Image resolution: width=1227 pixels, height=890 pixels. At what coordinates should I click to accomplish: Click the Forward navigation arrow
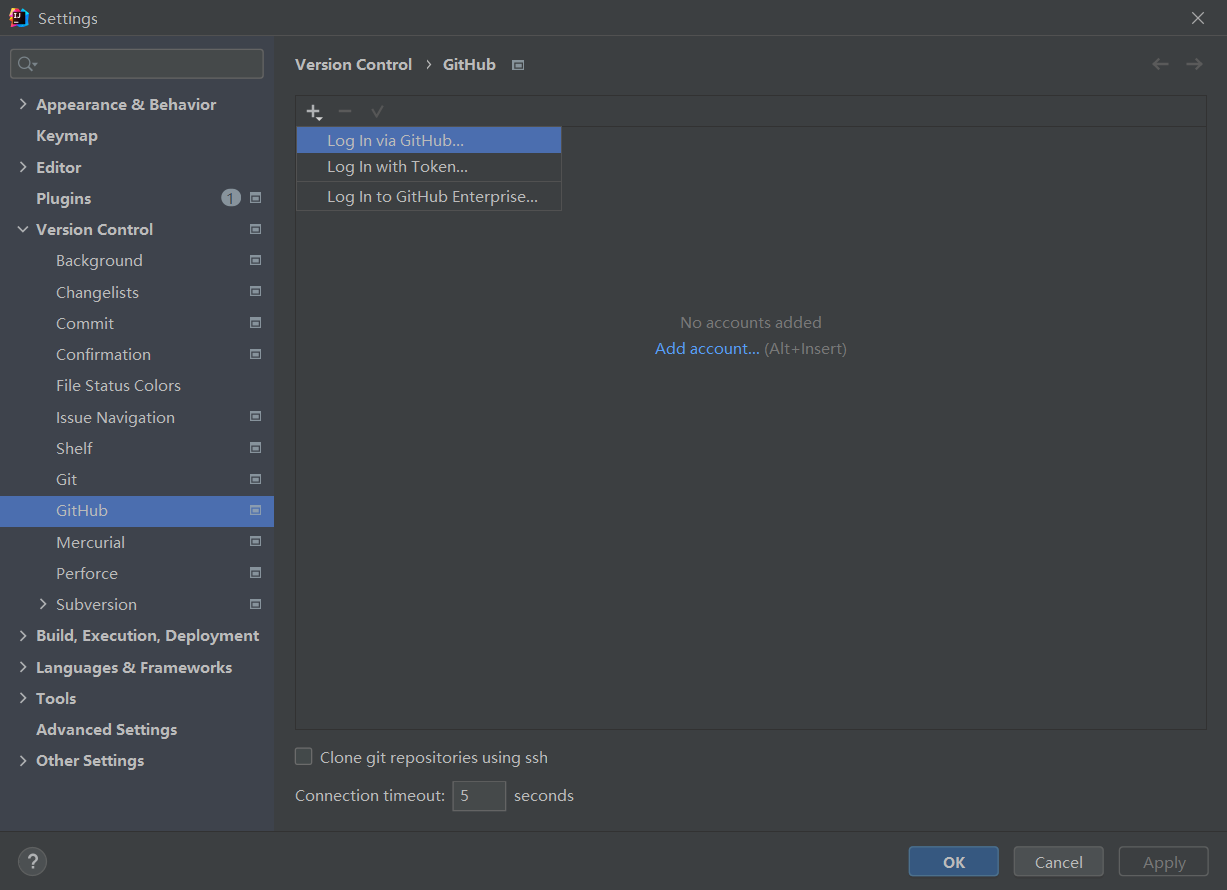[1194, 63]
